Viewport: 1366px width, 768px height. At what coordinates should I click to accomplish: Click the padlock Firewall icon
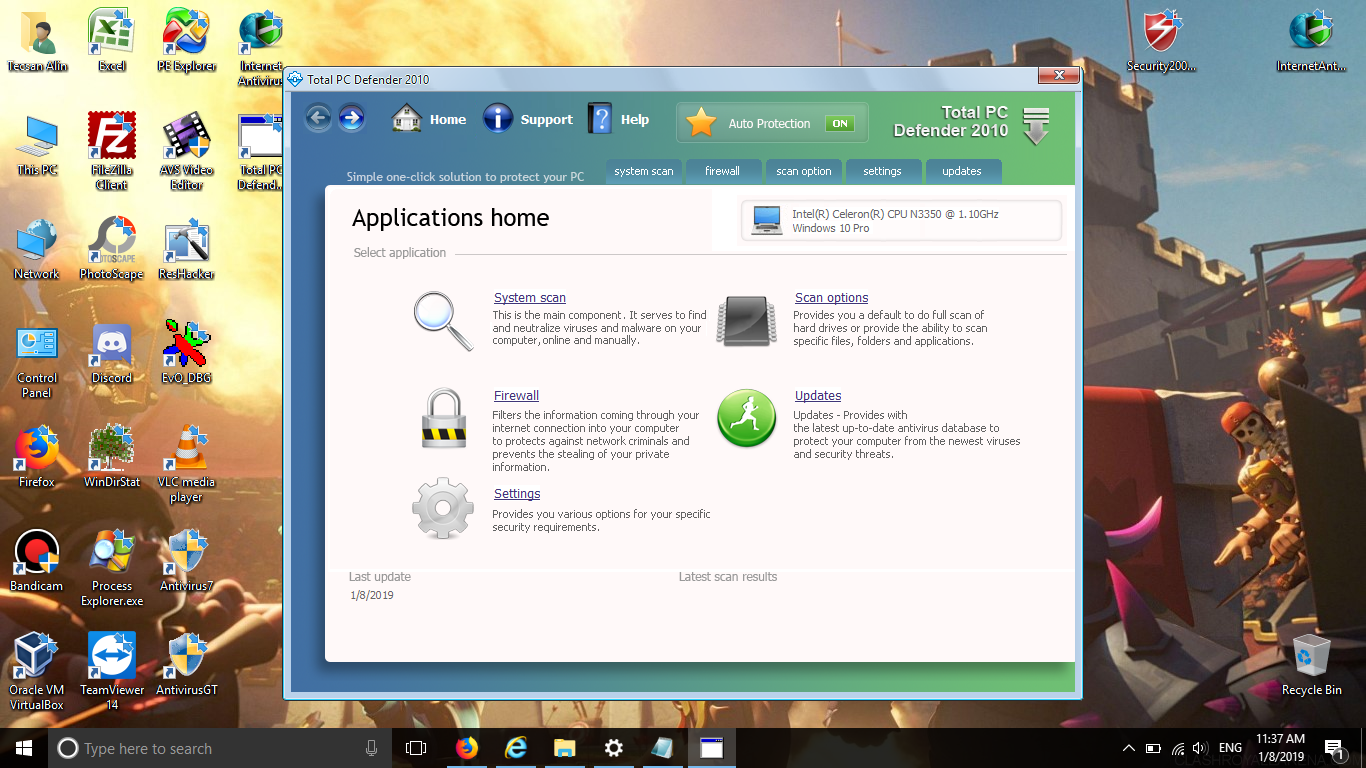[x=443, y=419]
